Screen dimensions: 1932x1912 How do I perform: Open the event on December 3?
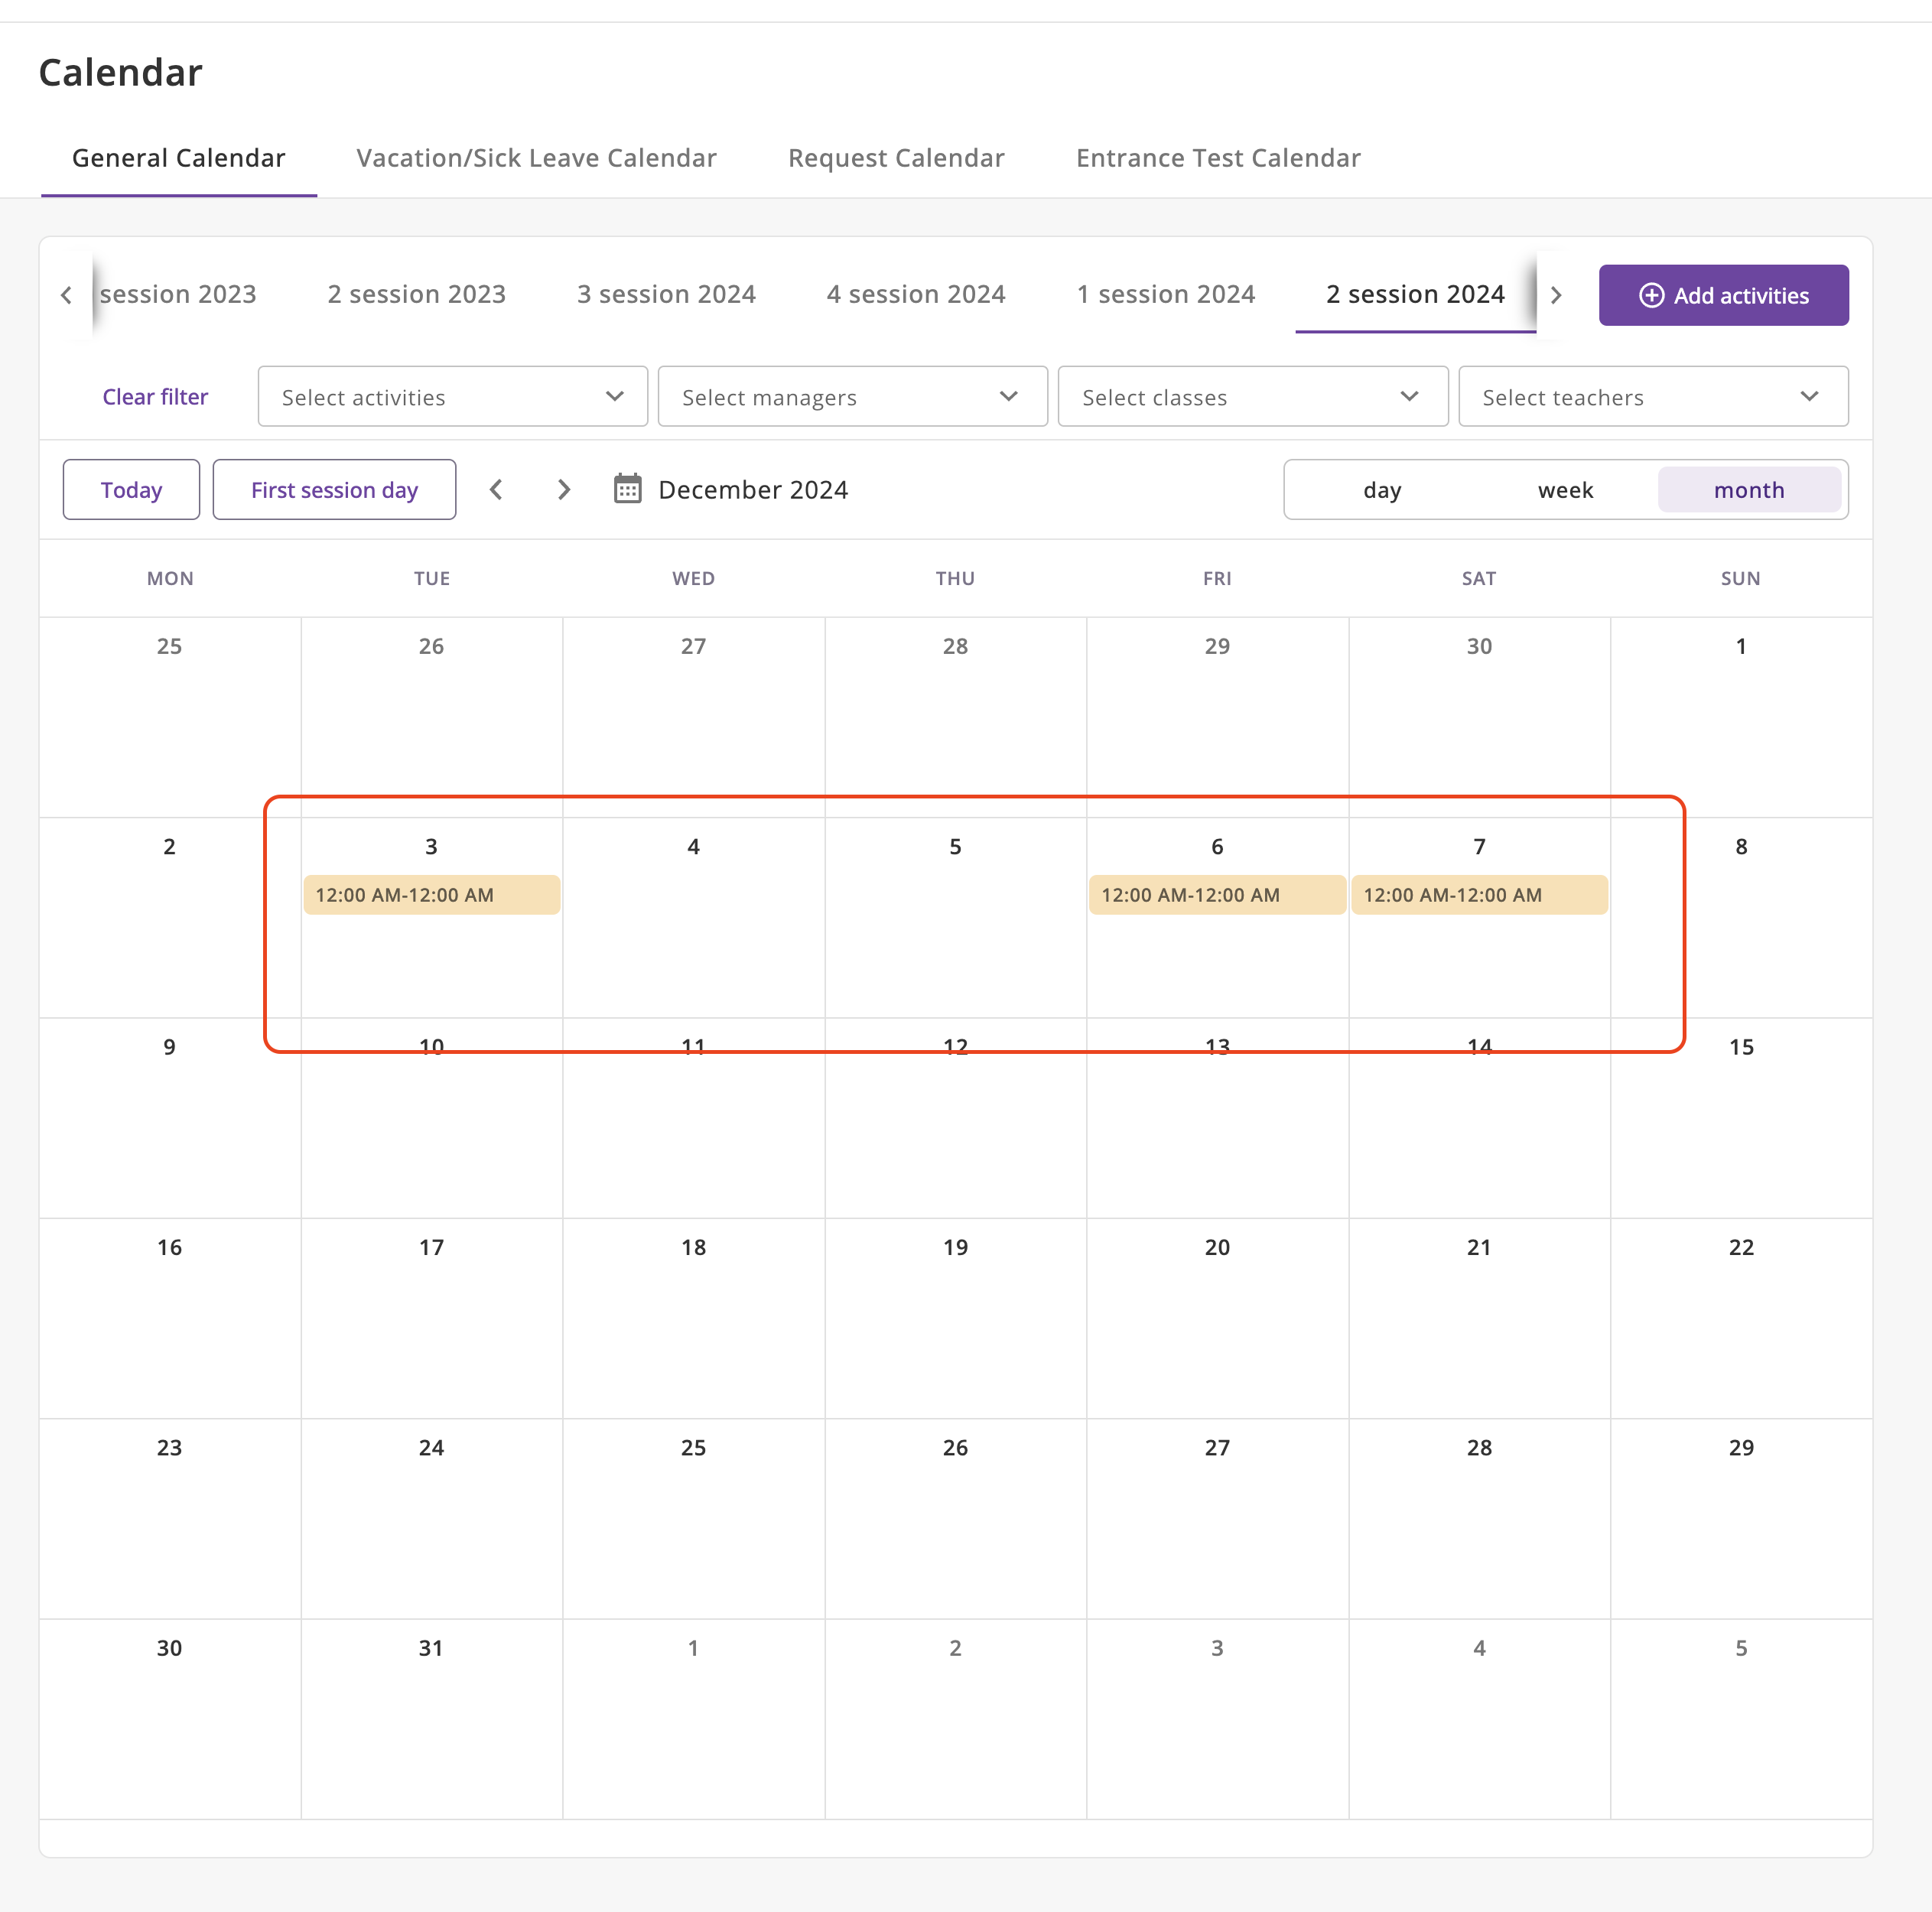pyautogui.click(x=431, y=895)
